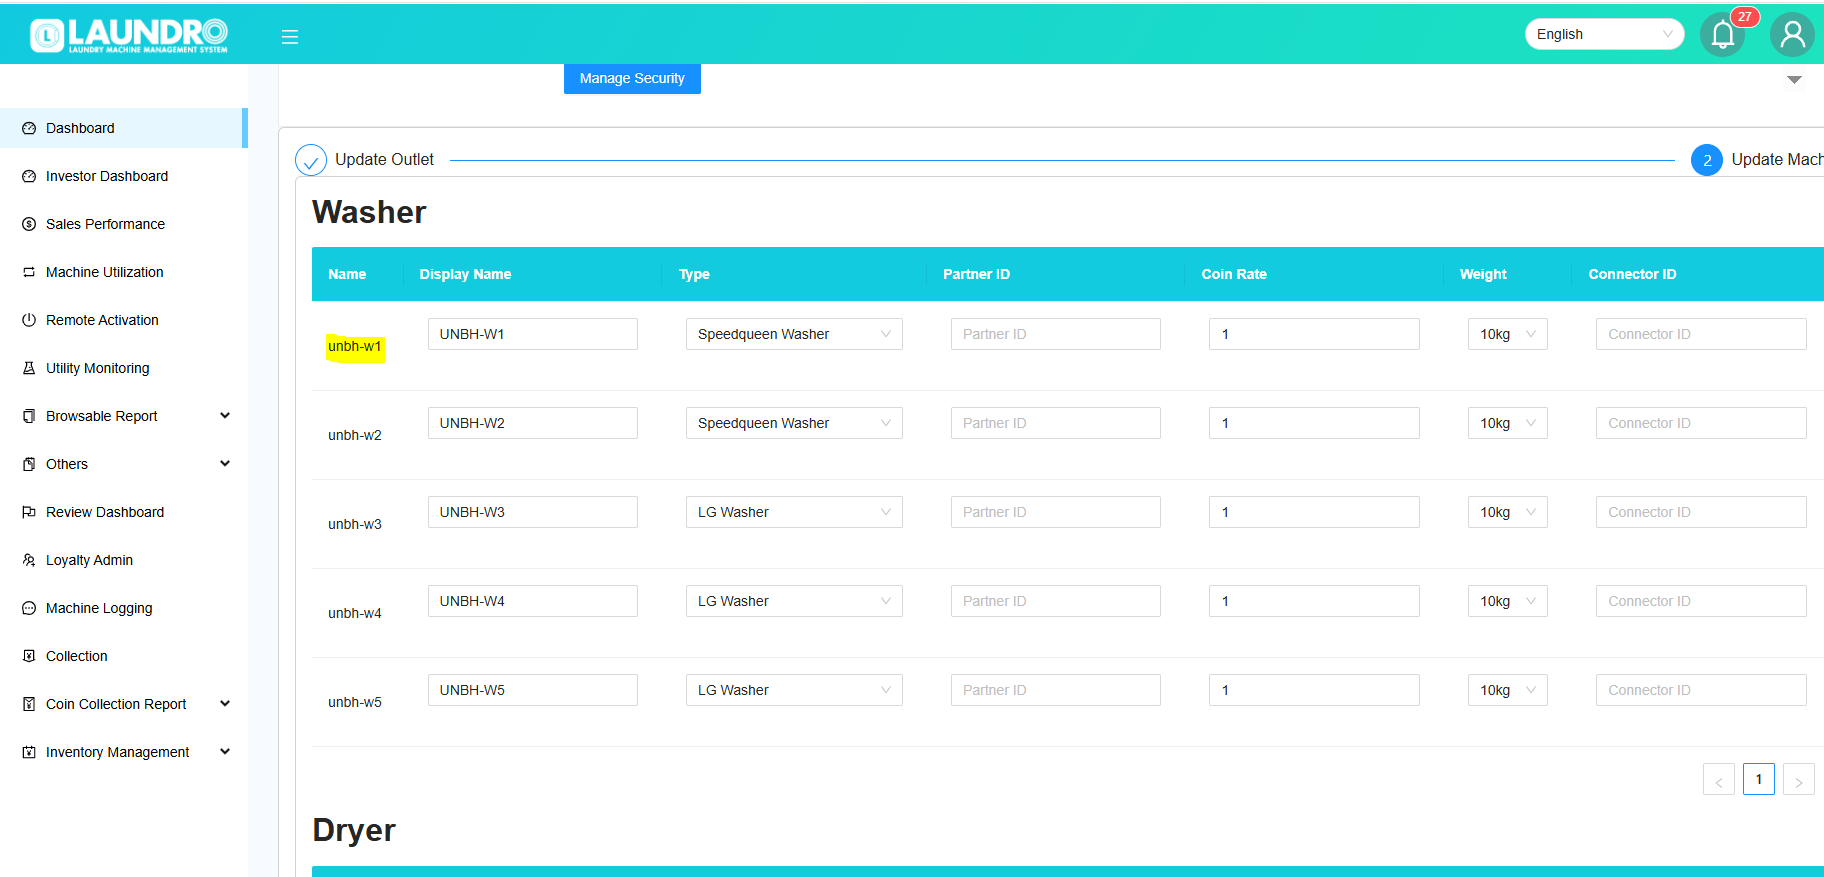Click the Investor Dashboard icon
The height and width of the screenshot is (877, 1824).
pos(29,176)
